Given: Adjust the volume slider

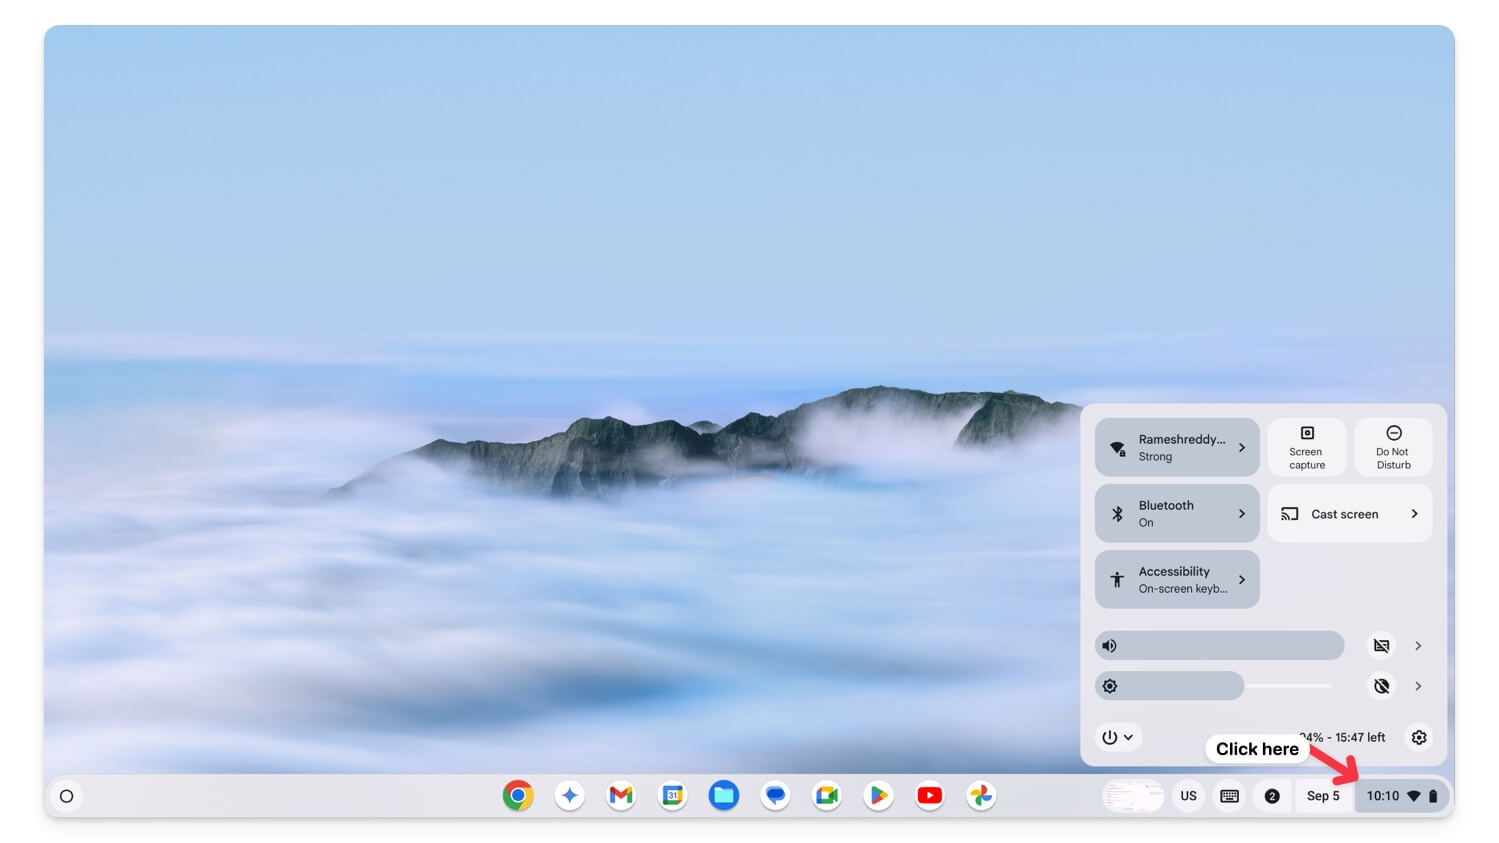Looking at the screenshot, I should tap(1219, 646).
